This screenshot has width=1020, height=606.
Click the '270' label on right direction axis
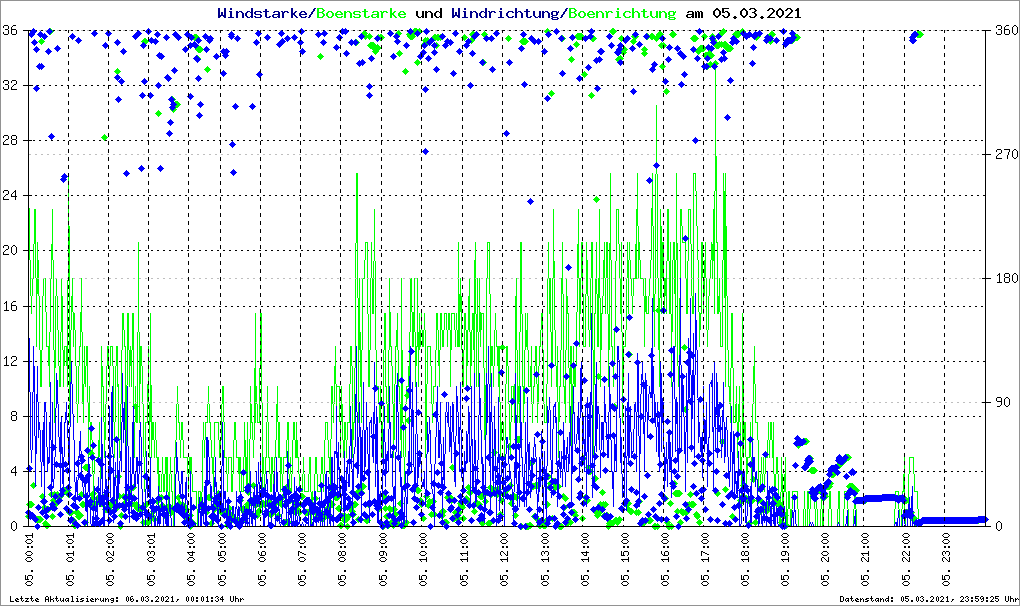point(1004,155)
